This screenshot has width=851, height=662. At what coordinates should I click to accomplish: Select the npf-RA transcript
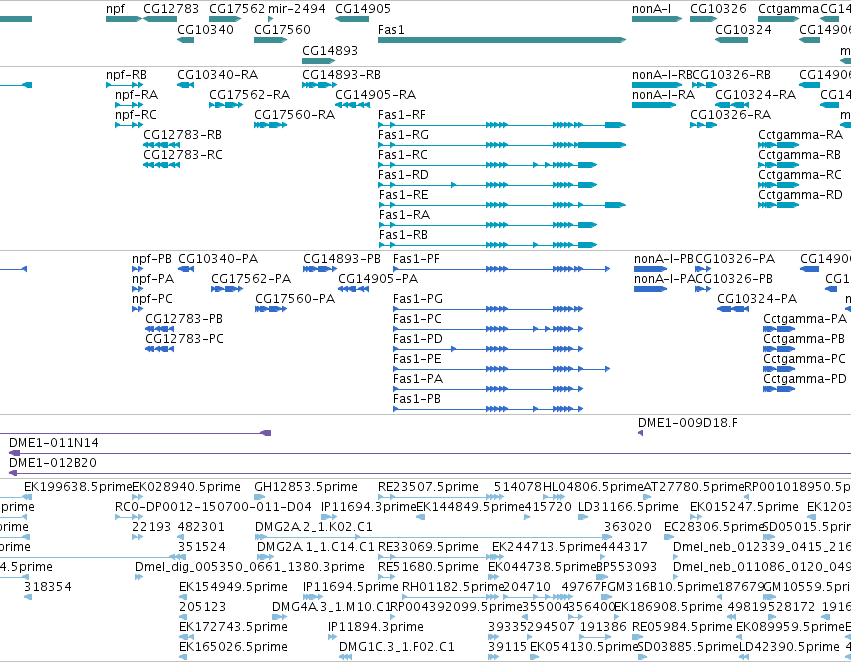[129, 105]
